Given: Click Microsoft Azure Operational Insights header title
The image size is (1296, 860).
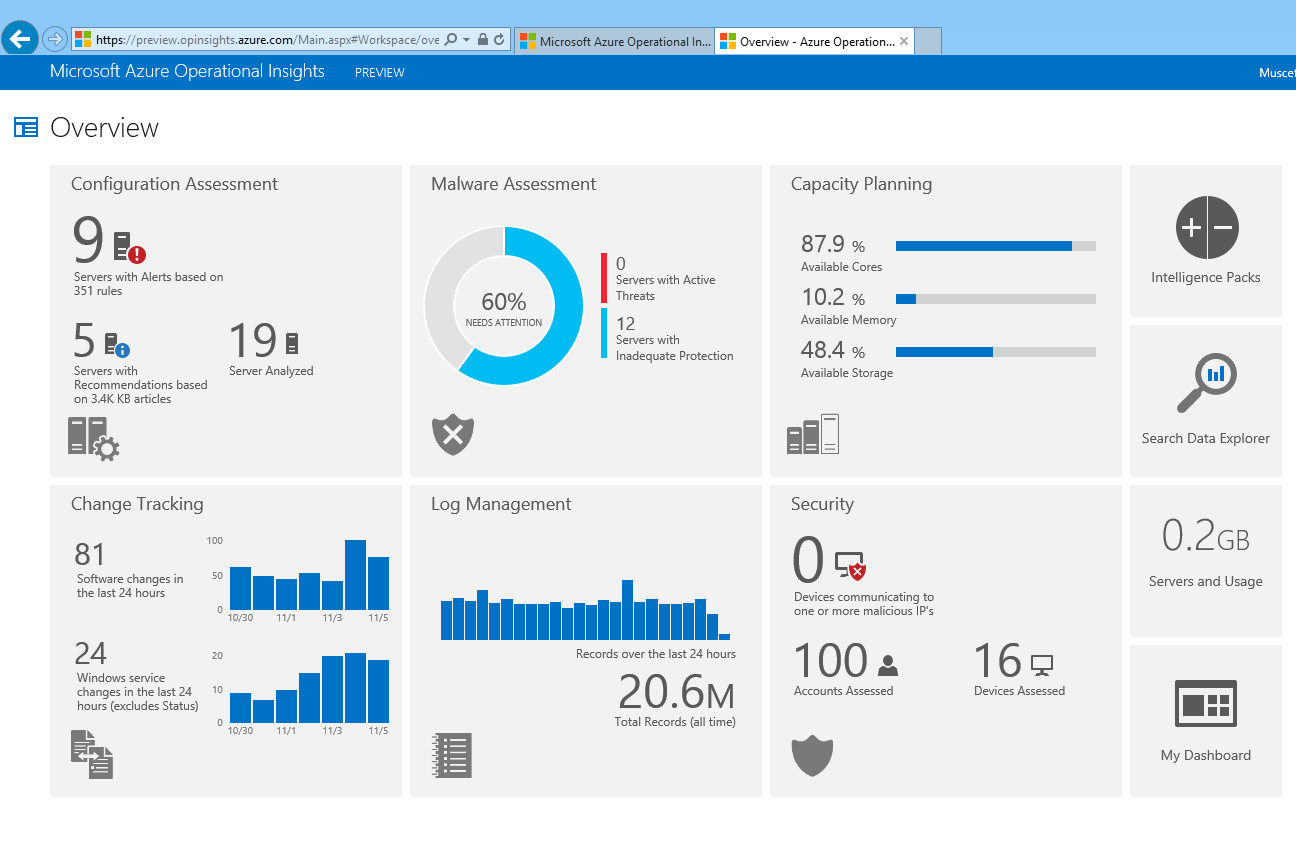Looking at the screenshot, I should coord(187,71).
